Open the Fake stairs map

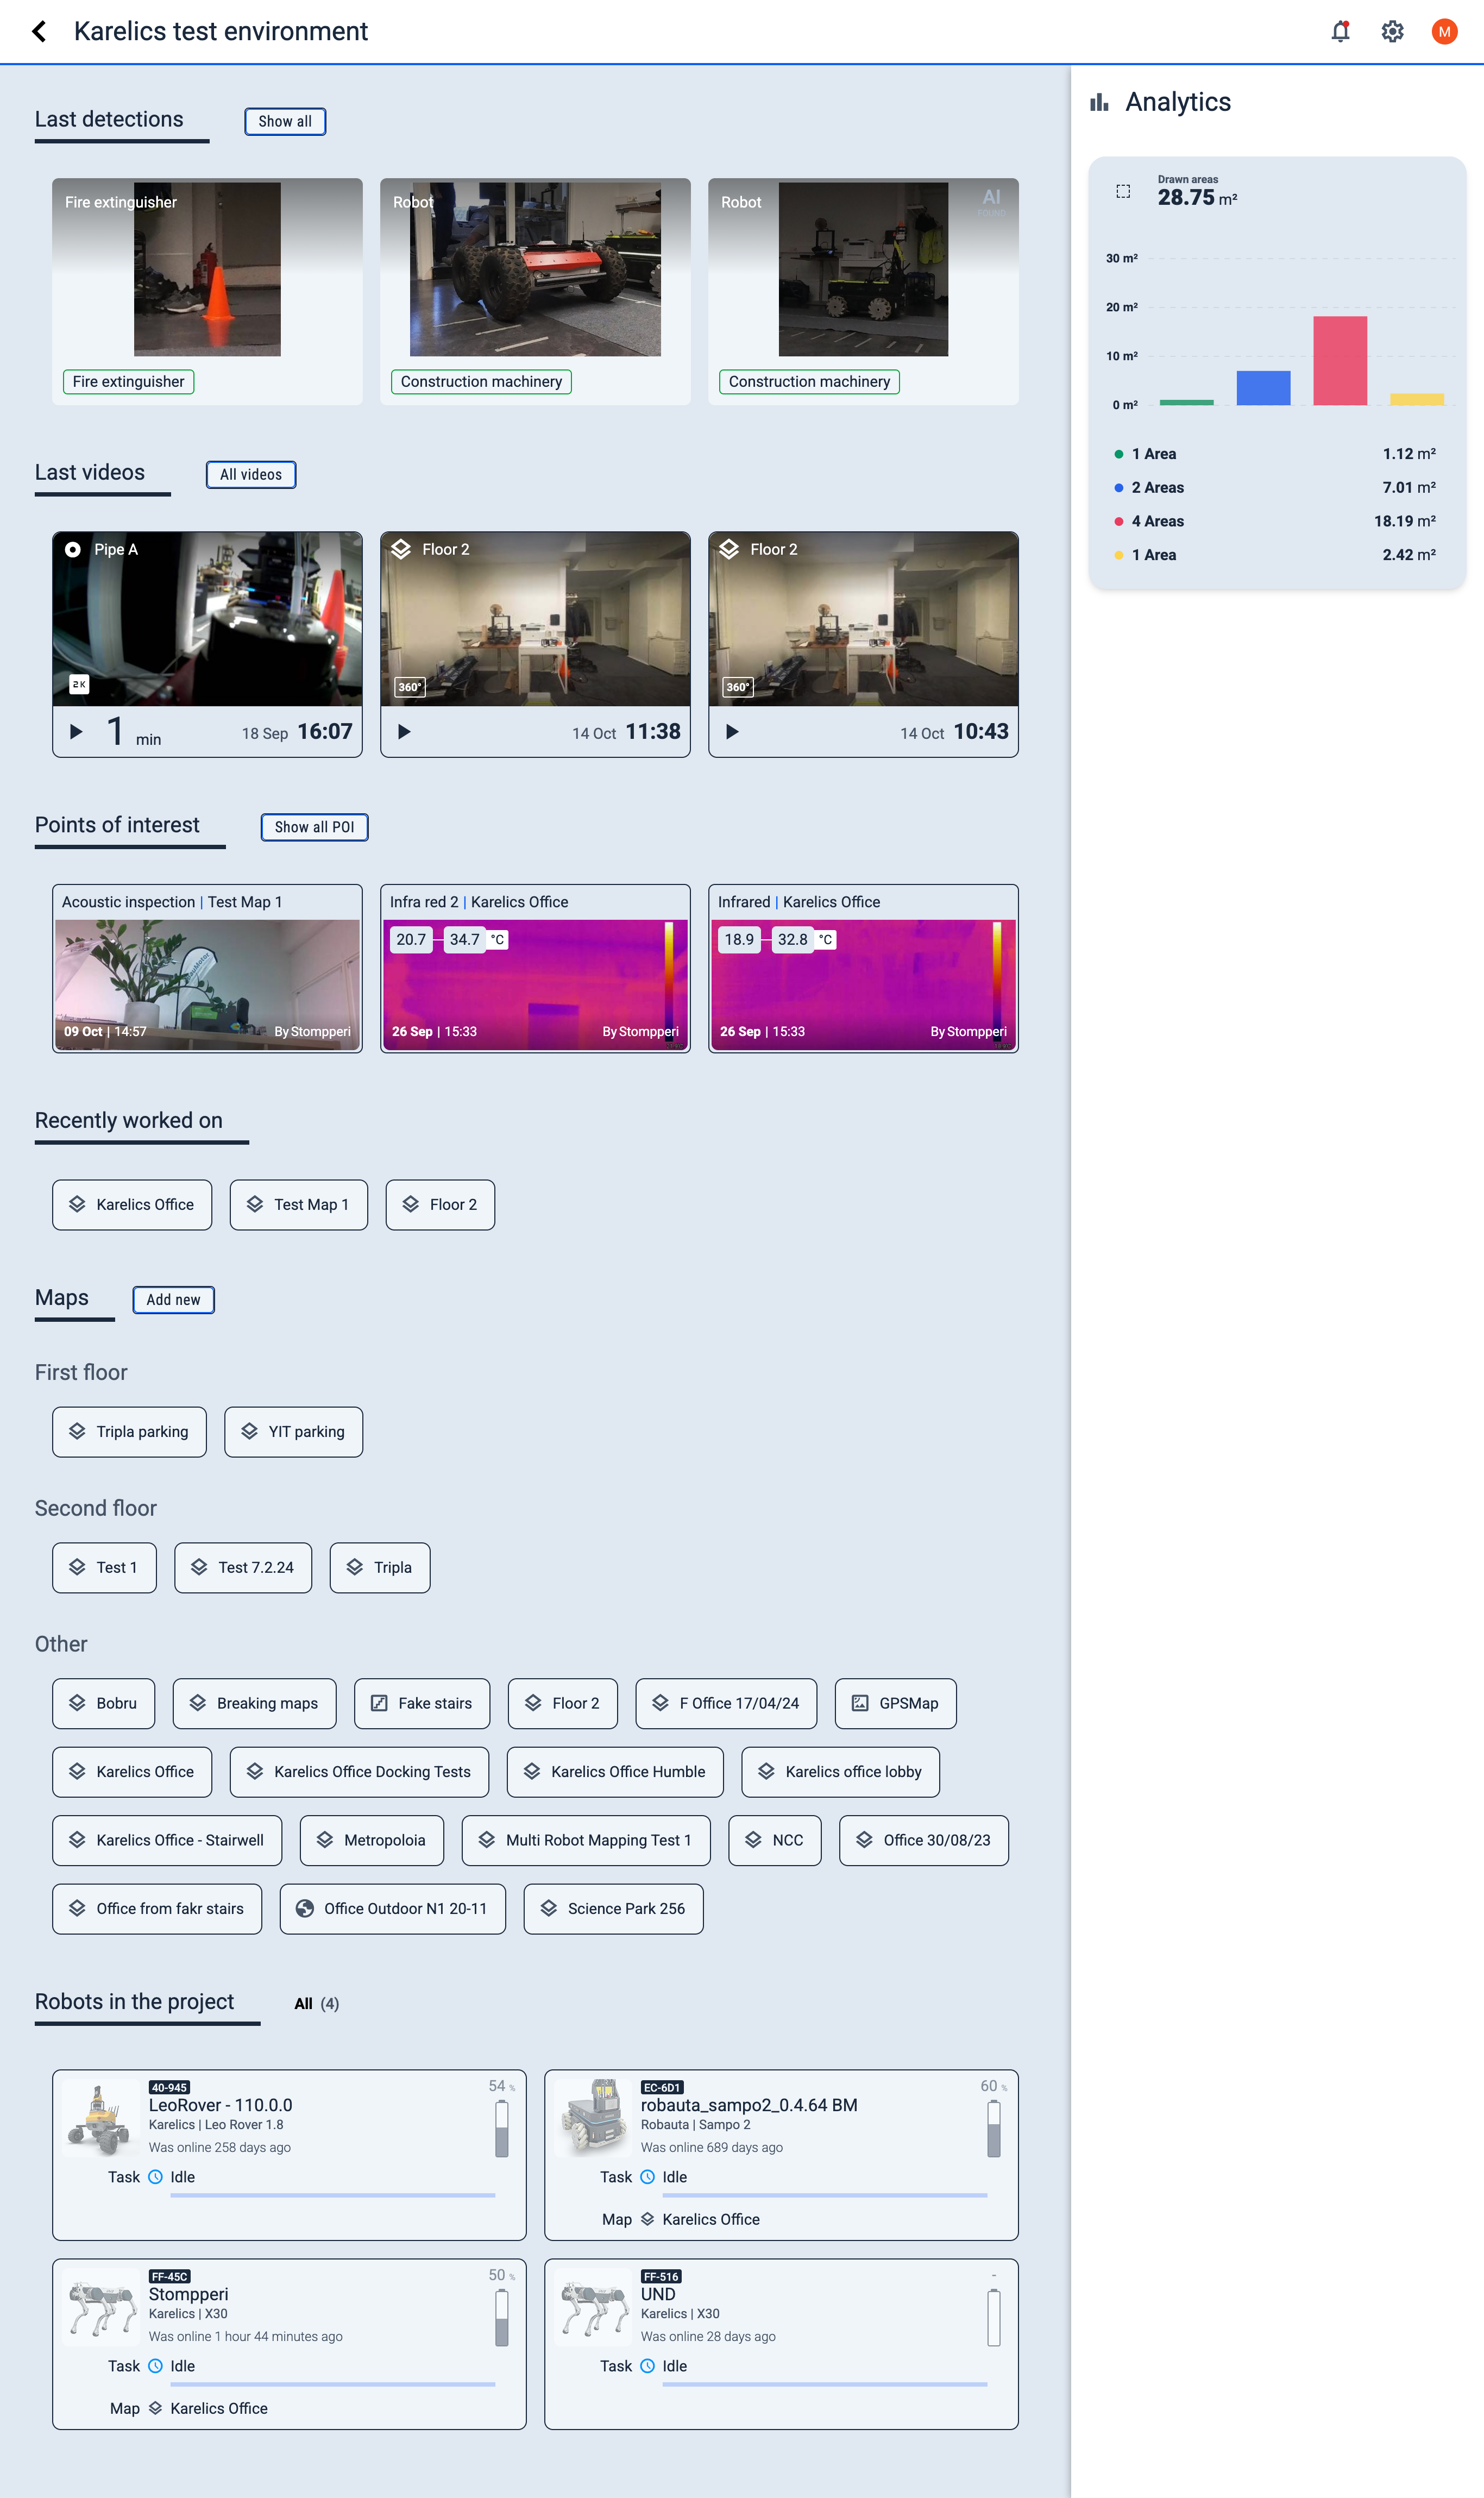click(421, 1703)
